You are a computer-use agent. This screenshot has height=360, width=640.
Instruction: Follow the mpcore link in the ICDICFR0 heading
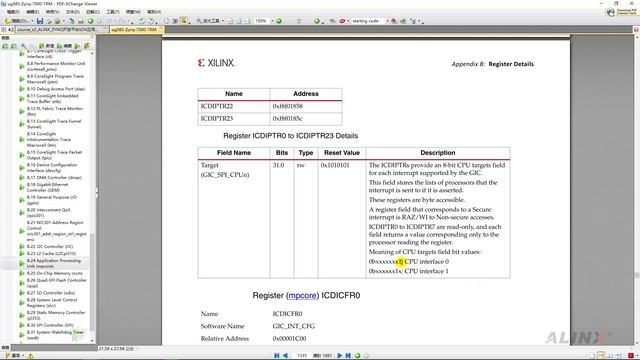pos(302,296)
